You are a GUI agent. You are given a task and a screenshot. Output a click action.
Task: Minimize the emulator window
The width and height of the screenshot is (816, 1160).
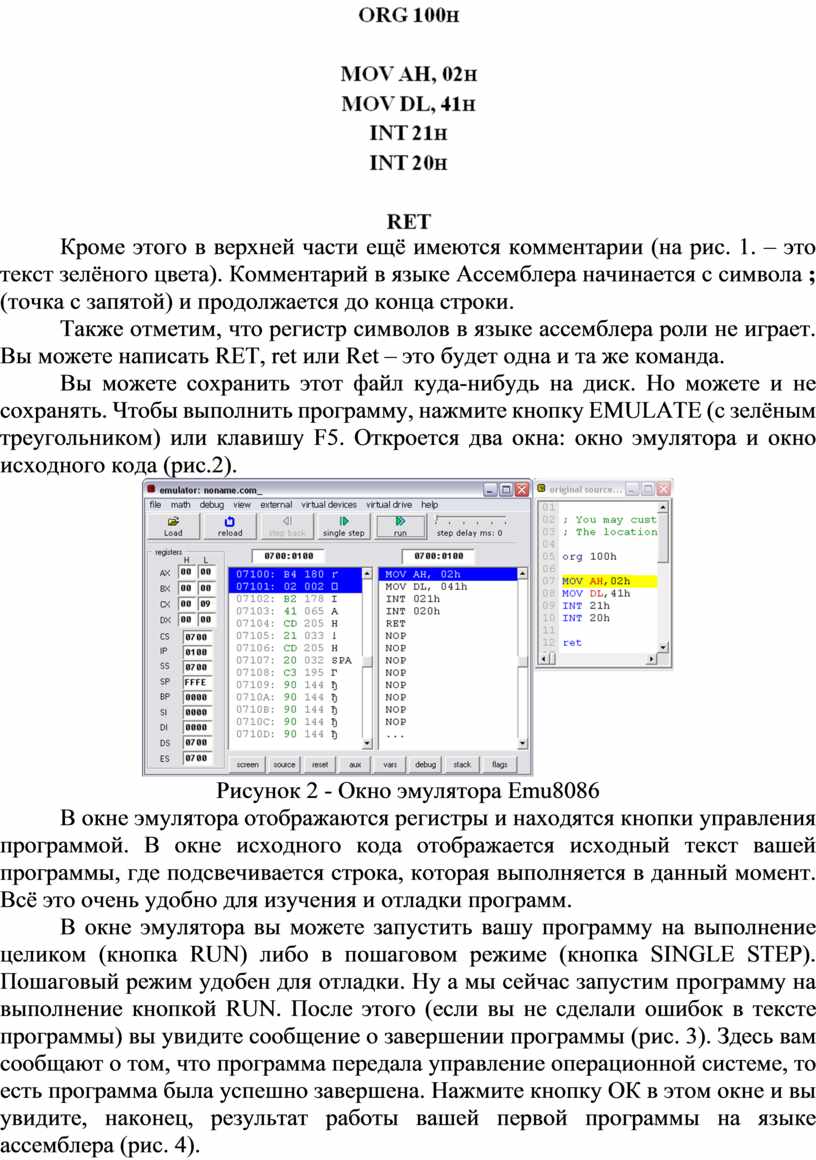point(490,490)
